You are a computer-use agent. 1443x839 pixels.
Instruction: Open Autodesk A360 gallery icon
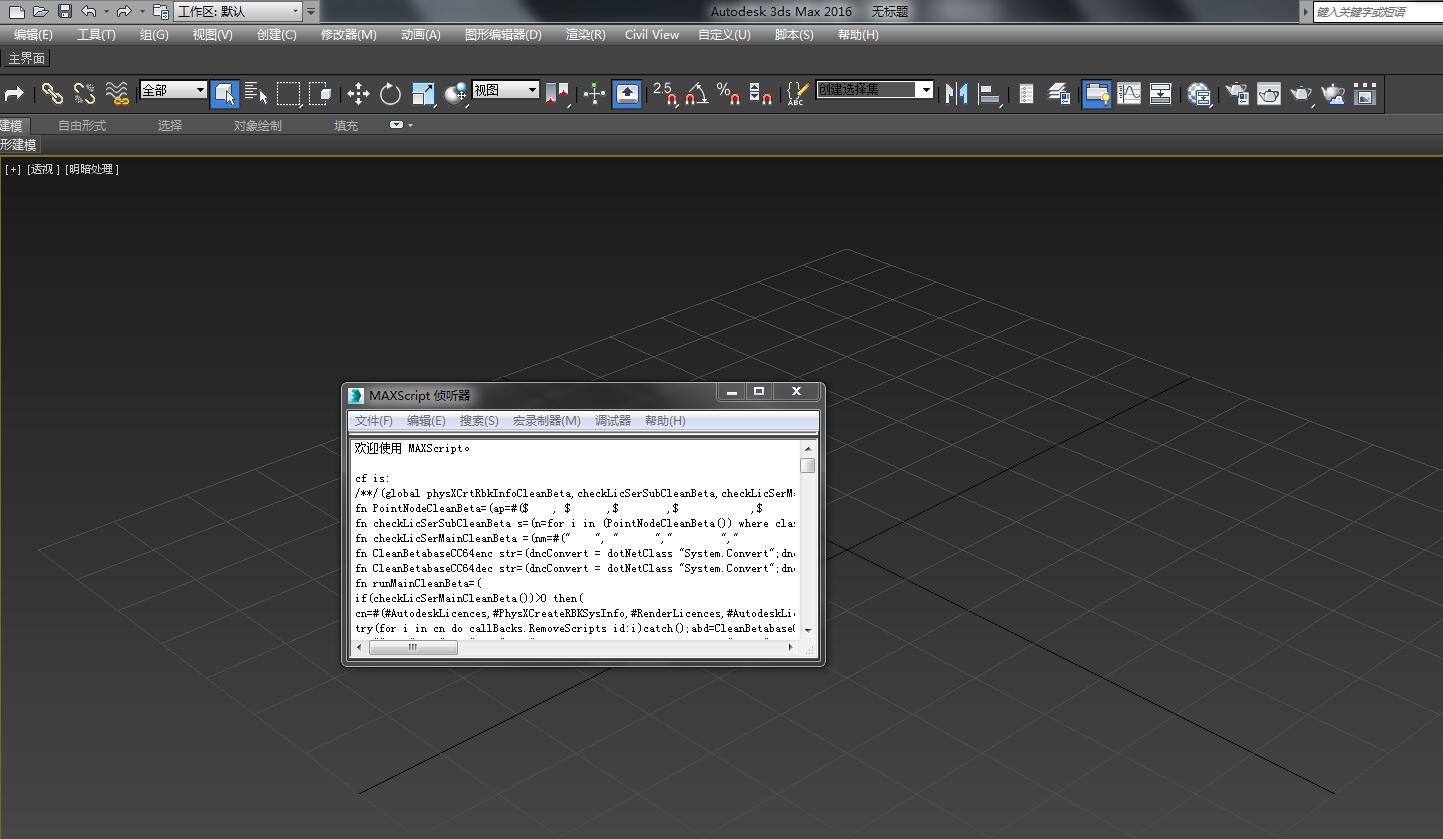pyautogui.click(x=1365, y=94)
